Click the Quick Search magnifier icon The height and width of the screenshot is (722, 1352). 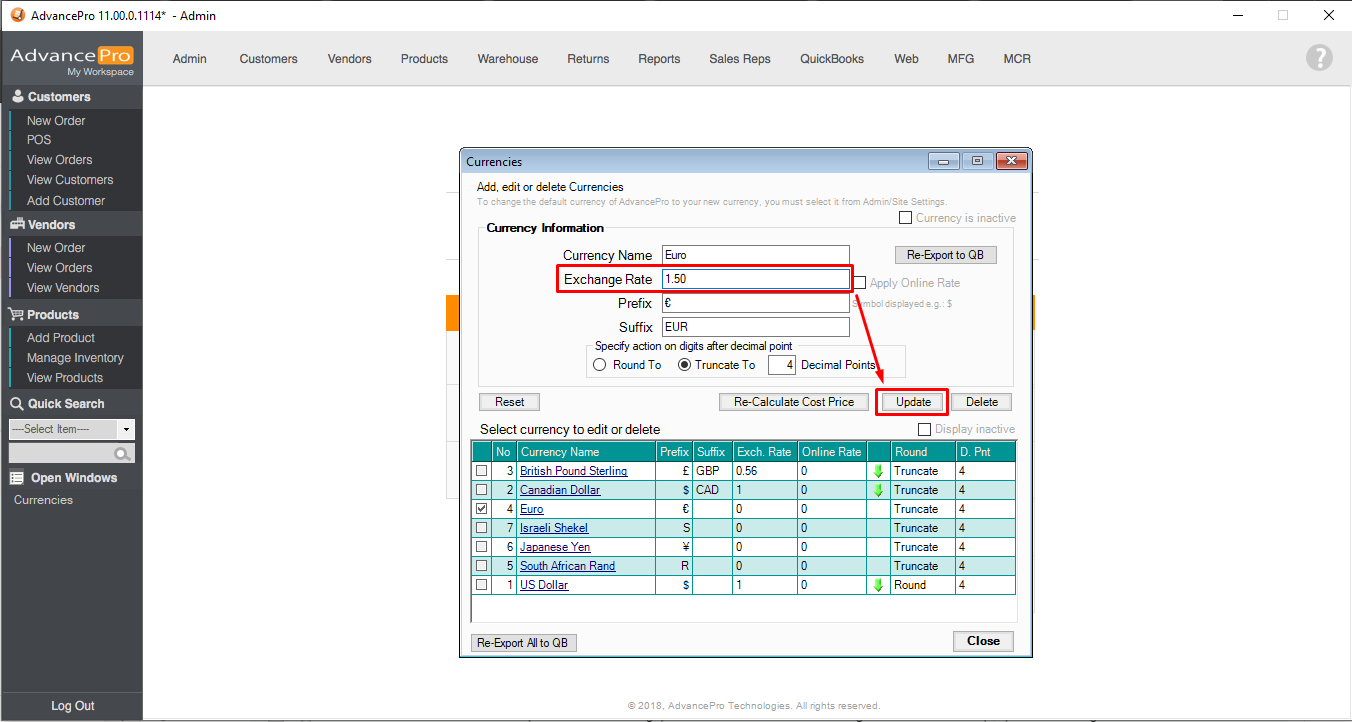pyautogui.click(x=122, y=454)
